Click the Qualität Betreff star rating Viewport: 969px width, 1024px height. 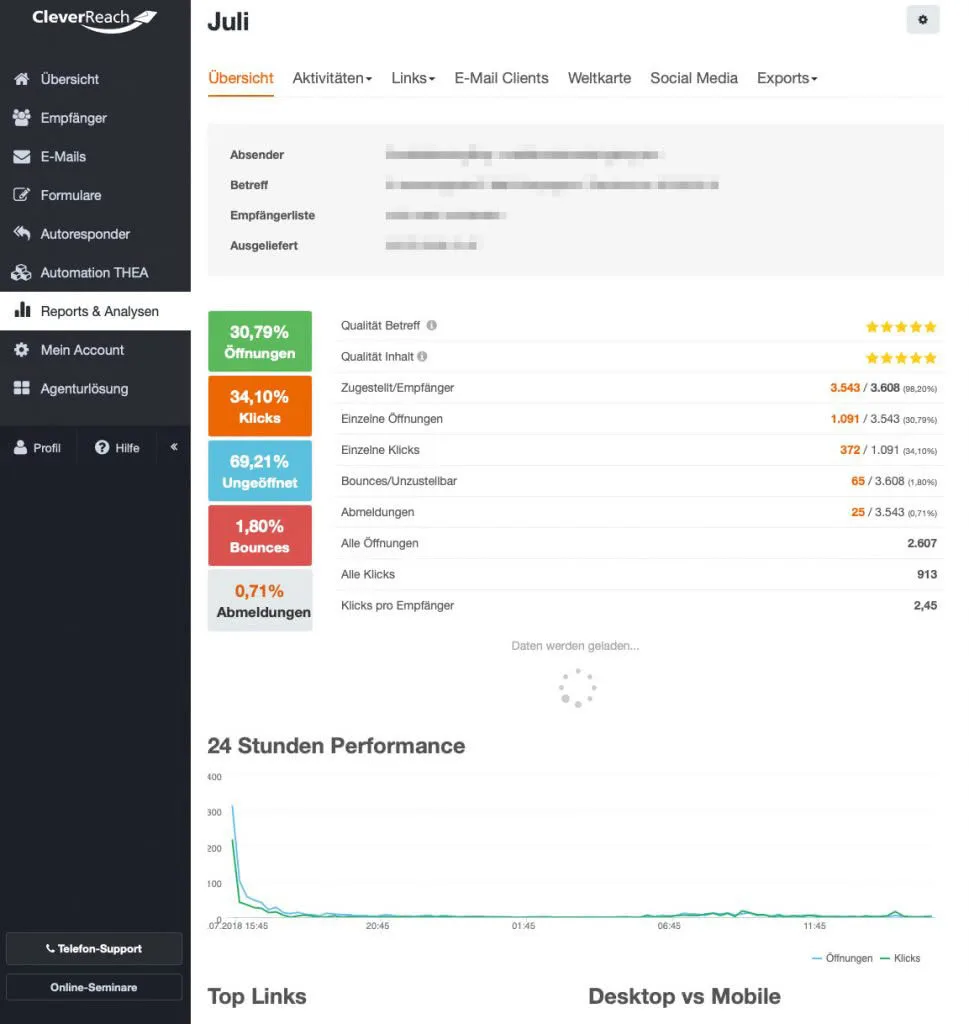[901, 327]
